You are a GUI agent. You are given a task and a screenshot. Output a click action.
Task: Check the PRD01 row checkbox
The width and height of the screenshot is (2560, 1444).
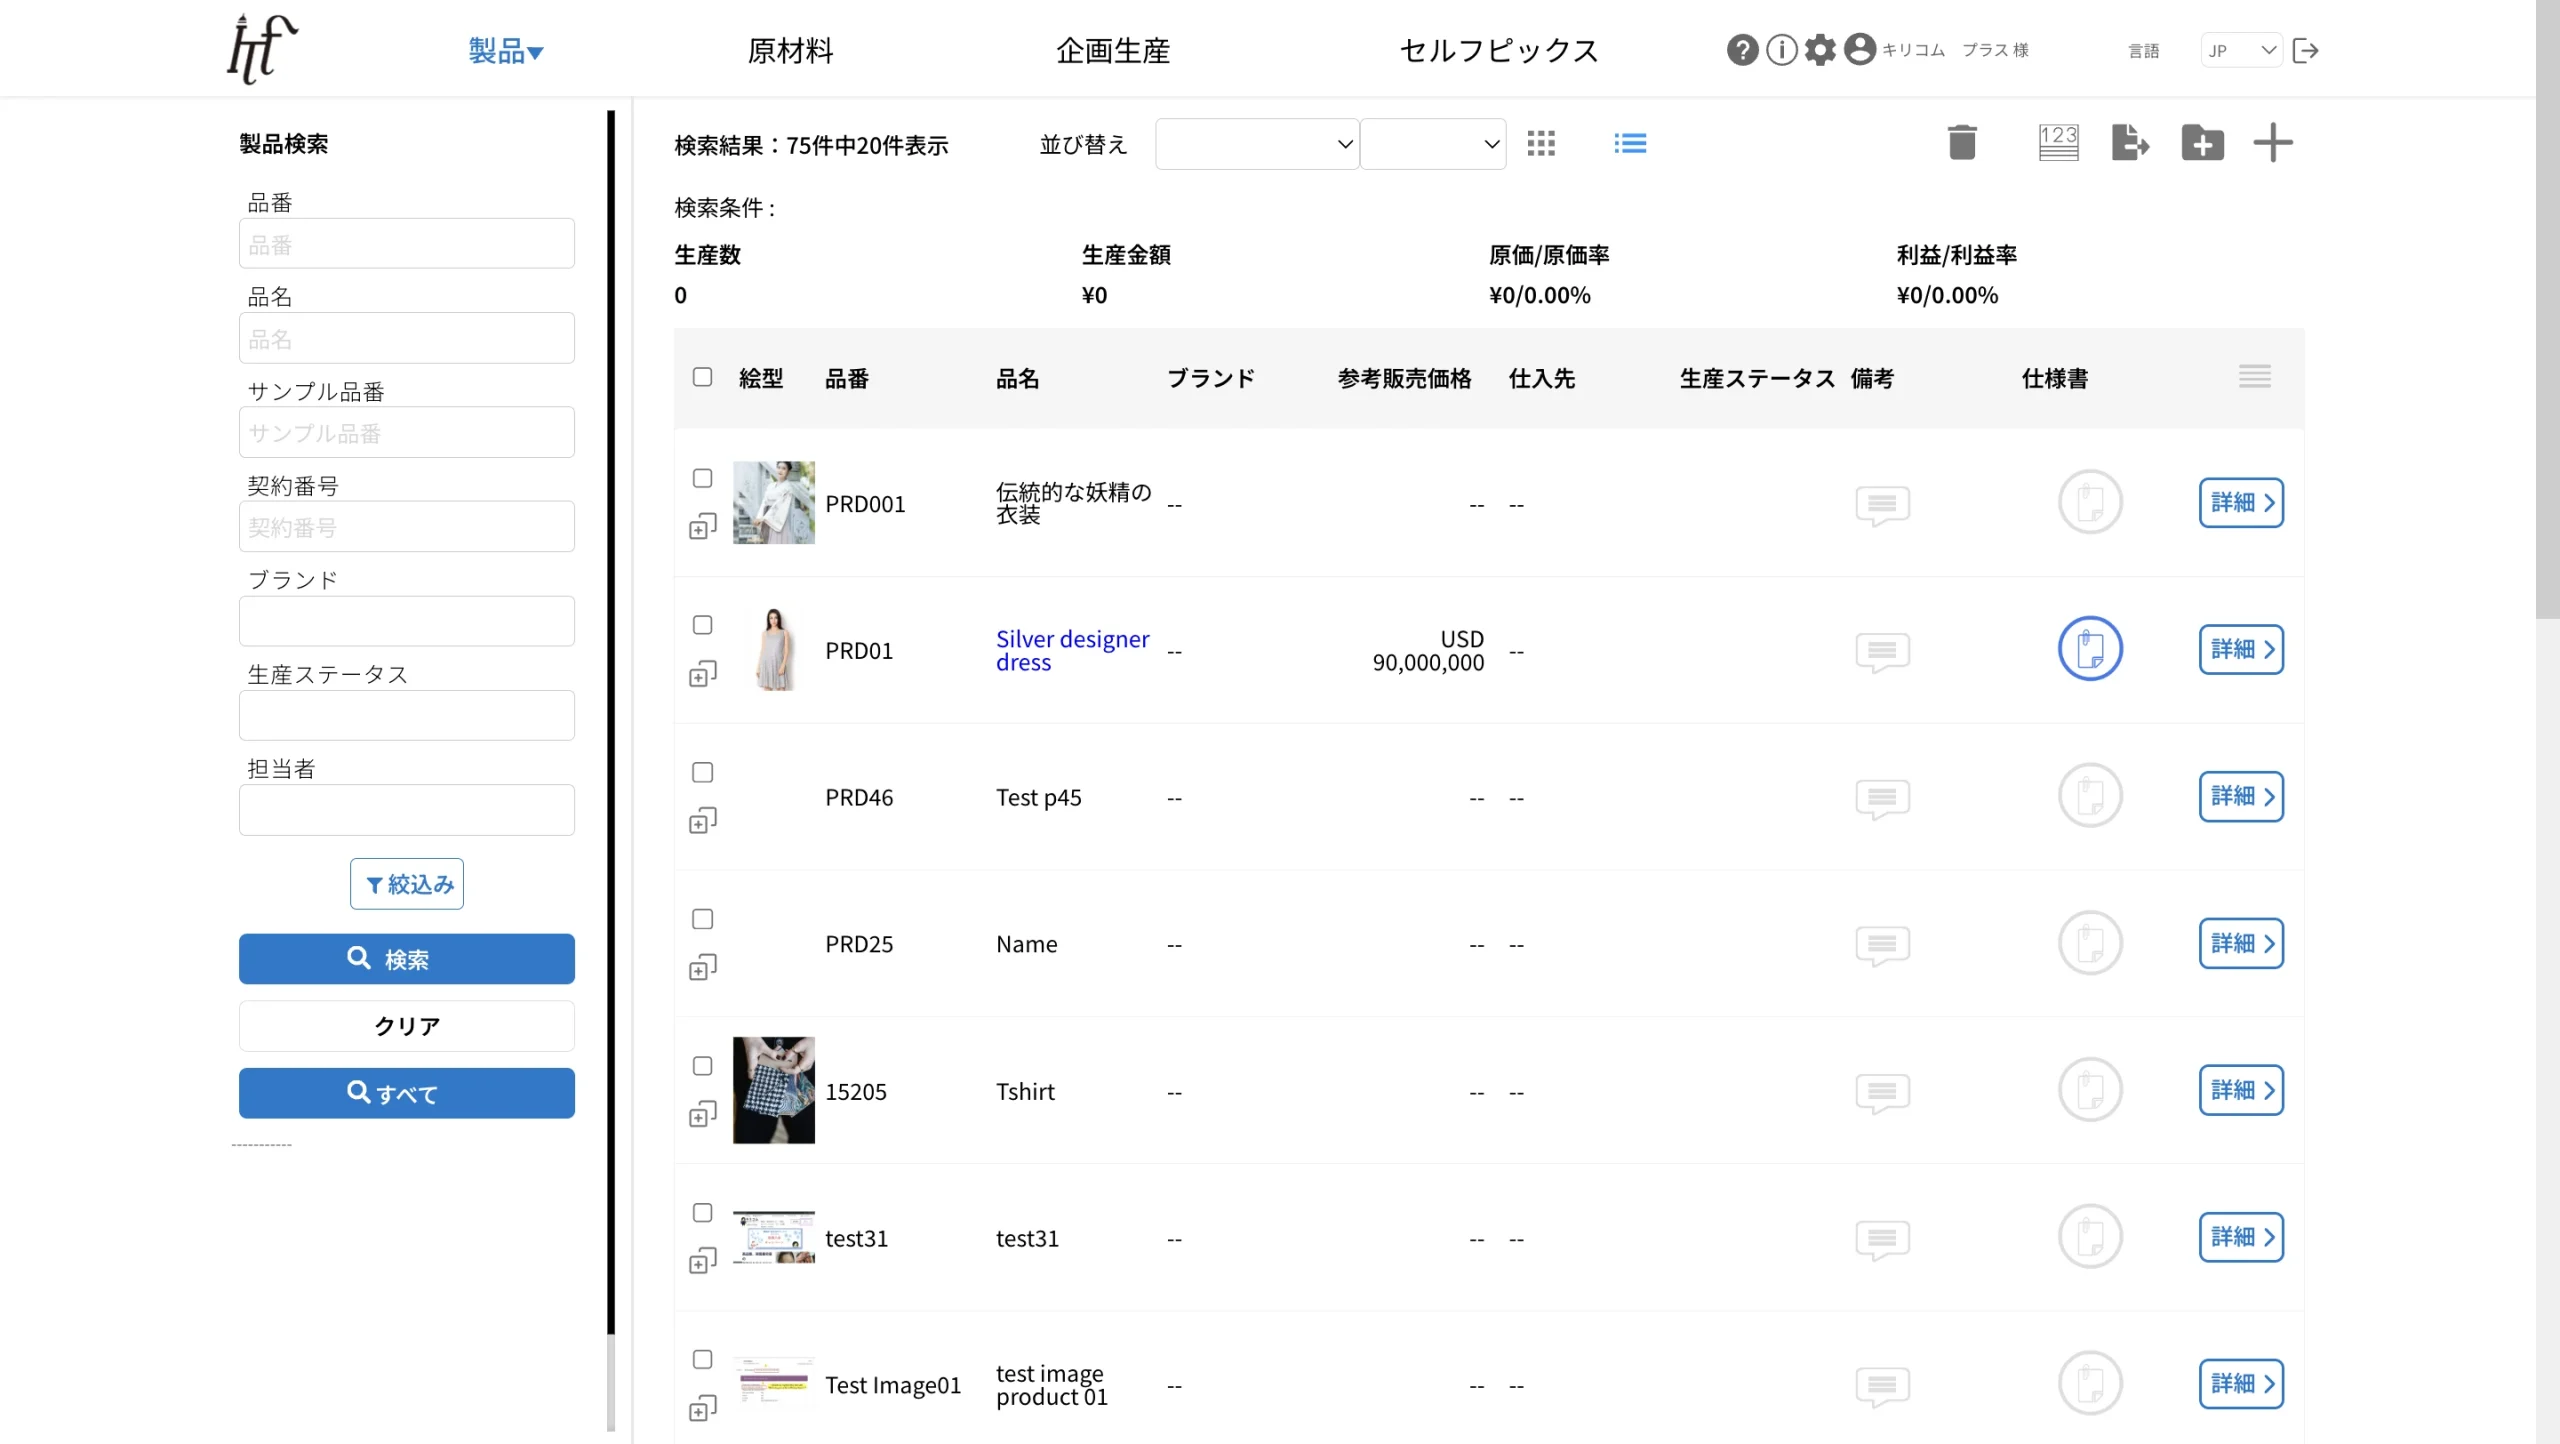click(x=703, y=626)
